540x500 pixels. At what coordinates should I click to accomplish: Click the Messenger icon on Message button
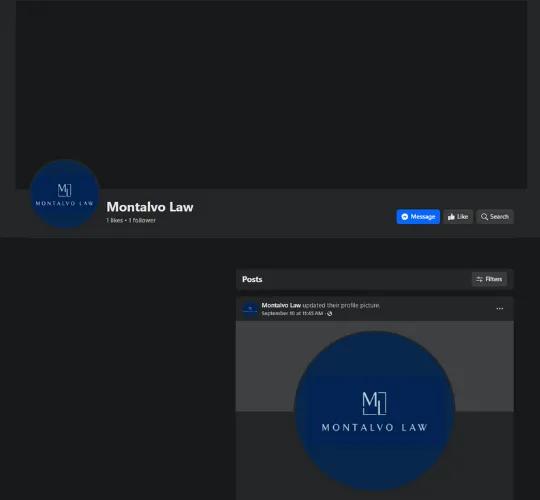point(405,217)
